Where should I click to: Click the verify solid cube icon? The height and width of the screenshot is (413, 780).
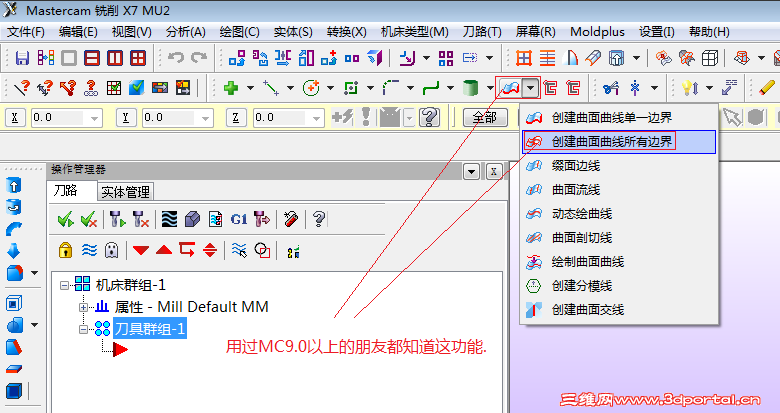pyautogui.click(x=192, y=219)
